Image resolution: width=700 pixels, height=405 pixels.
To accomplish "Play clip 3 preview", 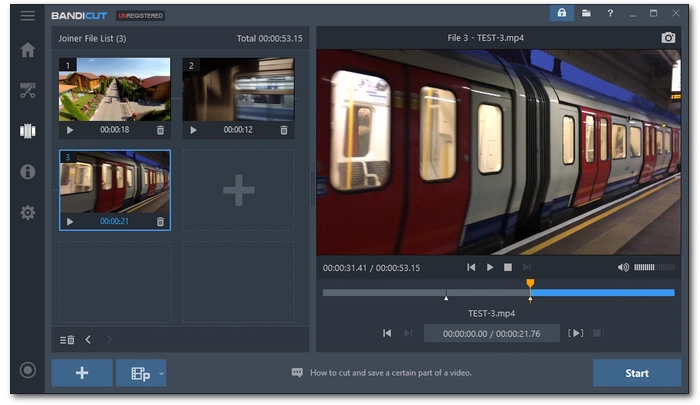I will pos(70,221).
